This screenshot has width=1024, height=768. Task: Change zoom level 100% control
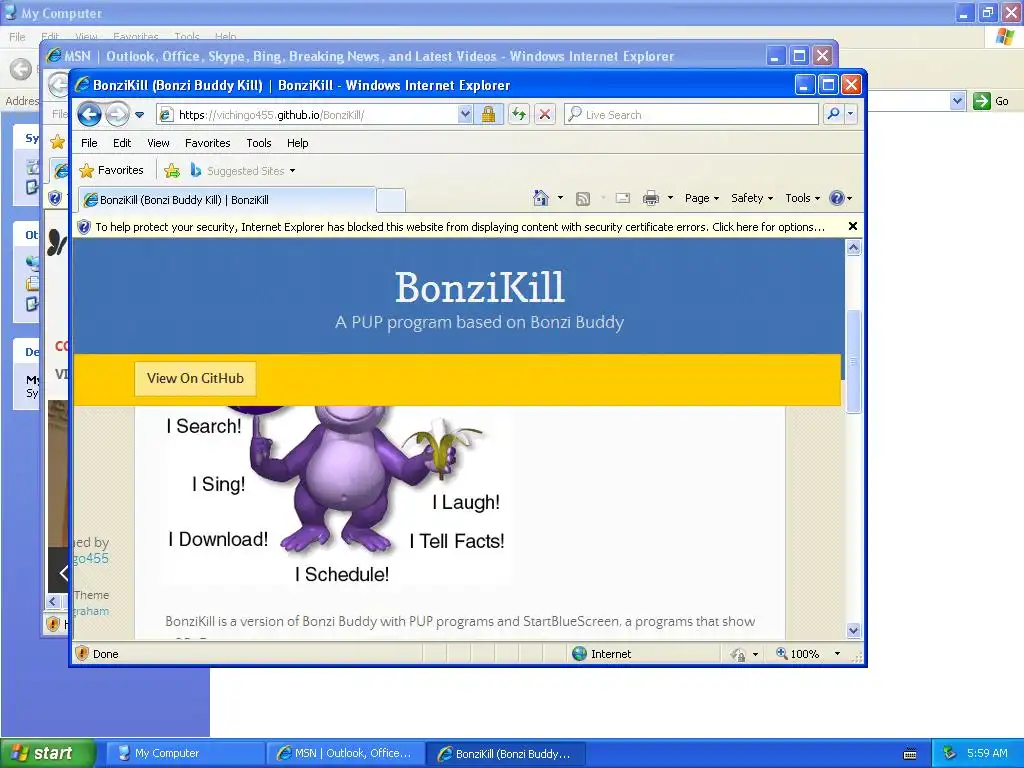(x=797, y=654)
